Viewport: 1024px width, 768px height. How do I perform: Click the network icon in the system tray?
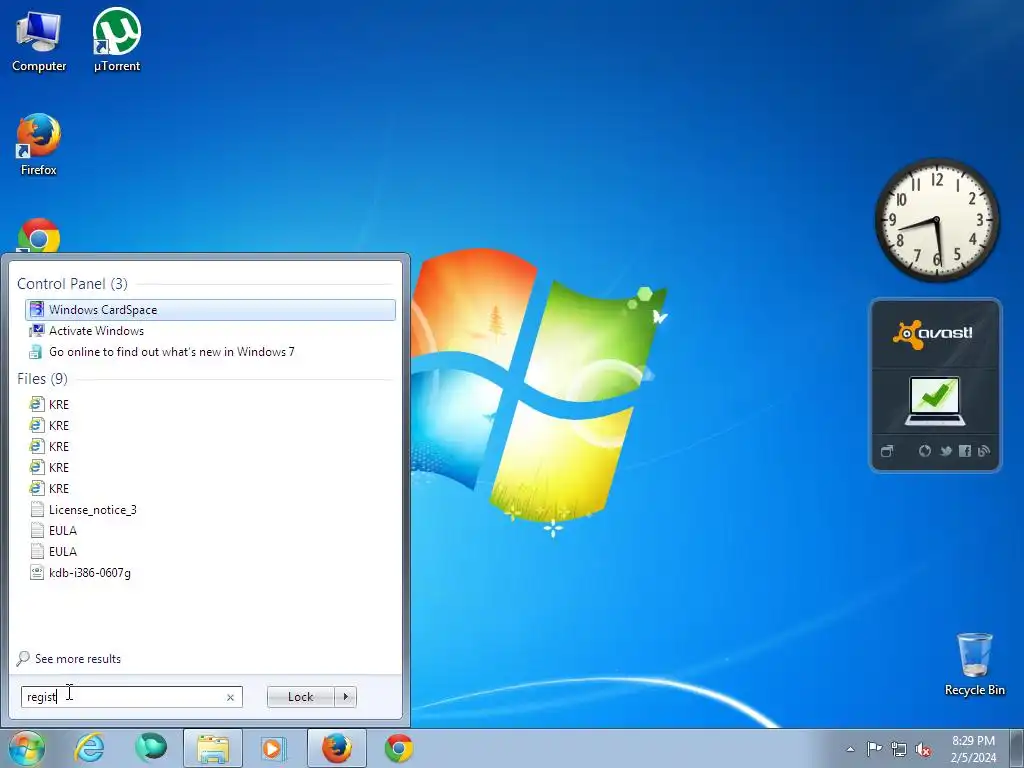point(899,749)
